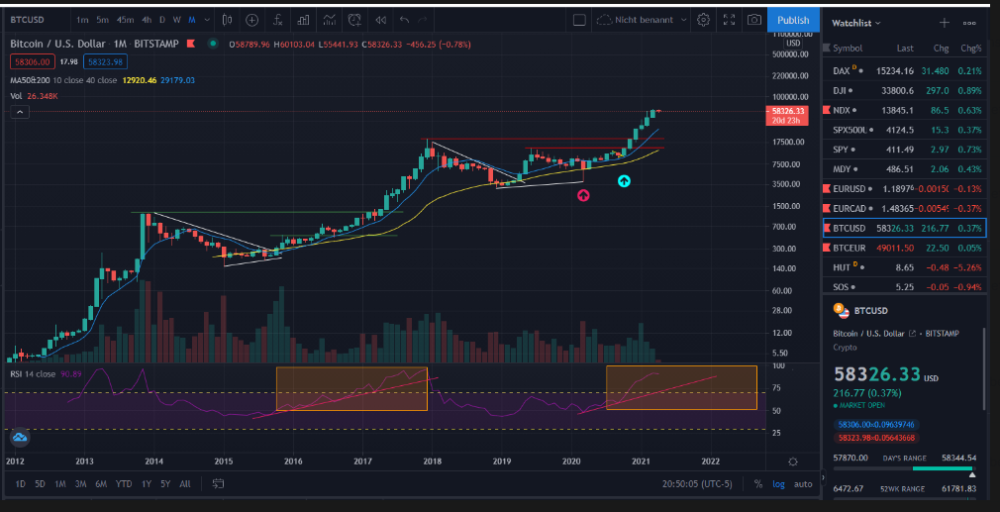Screen dimensions: 1000x512
Task: Toggle percent scale mode
Action: 758,484
